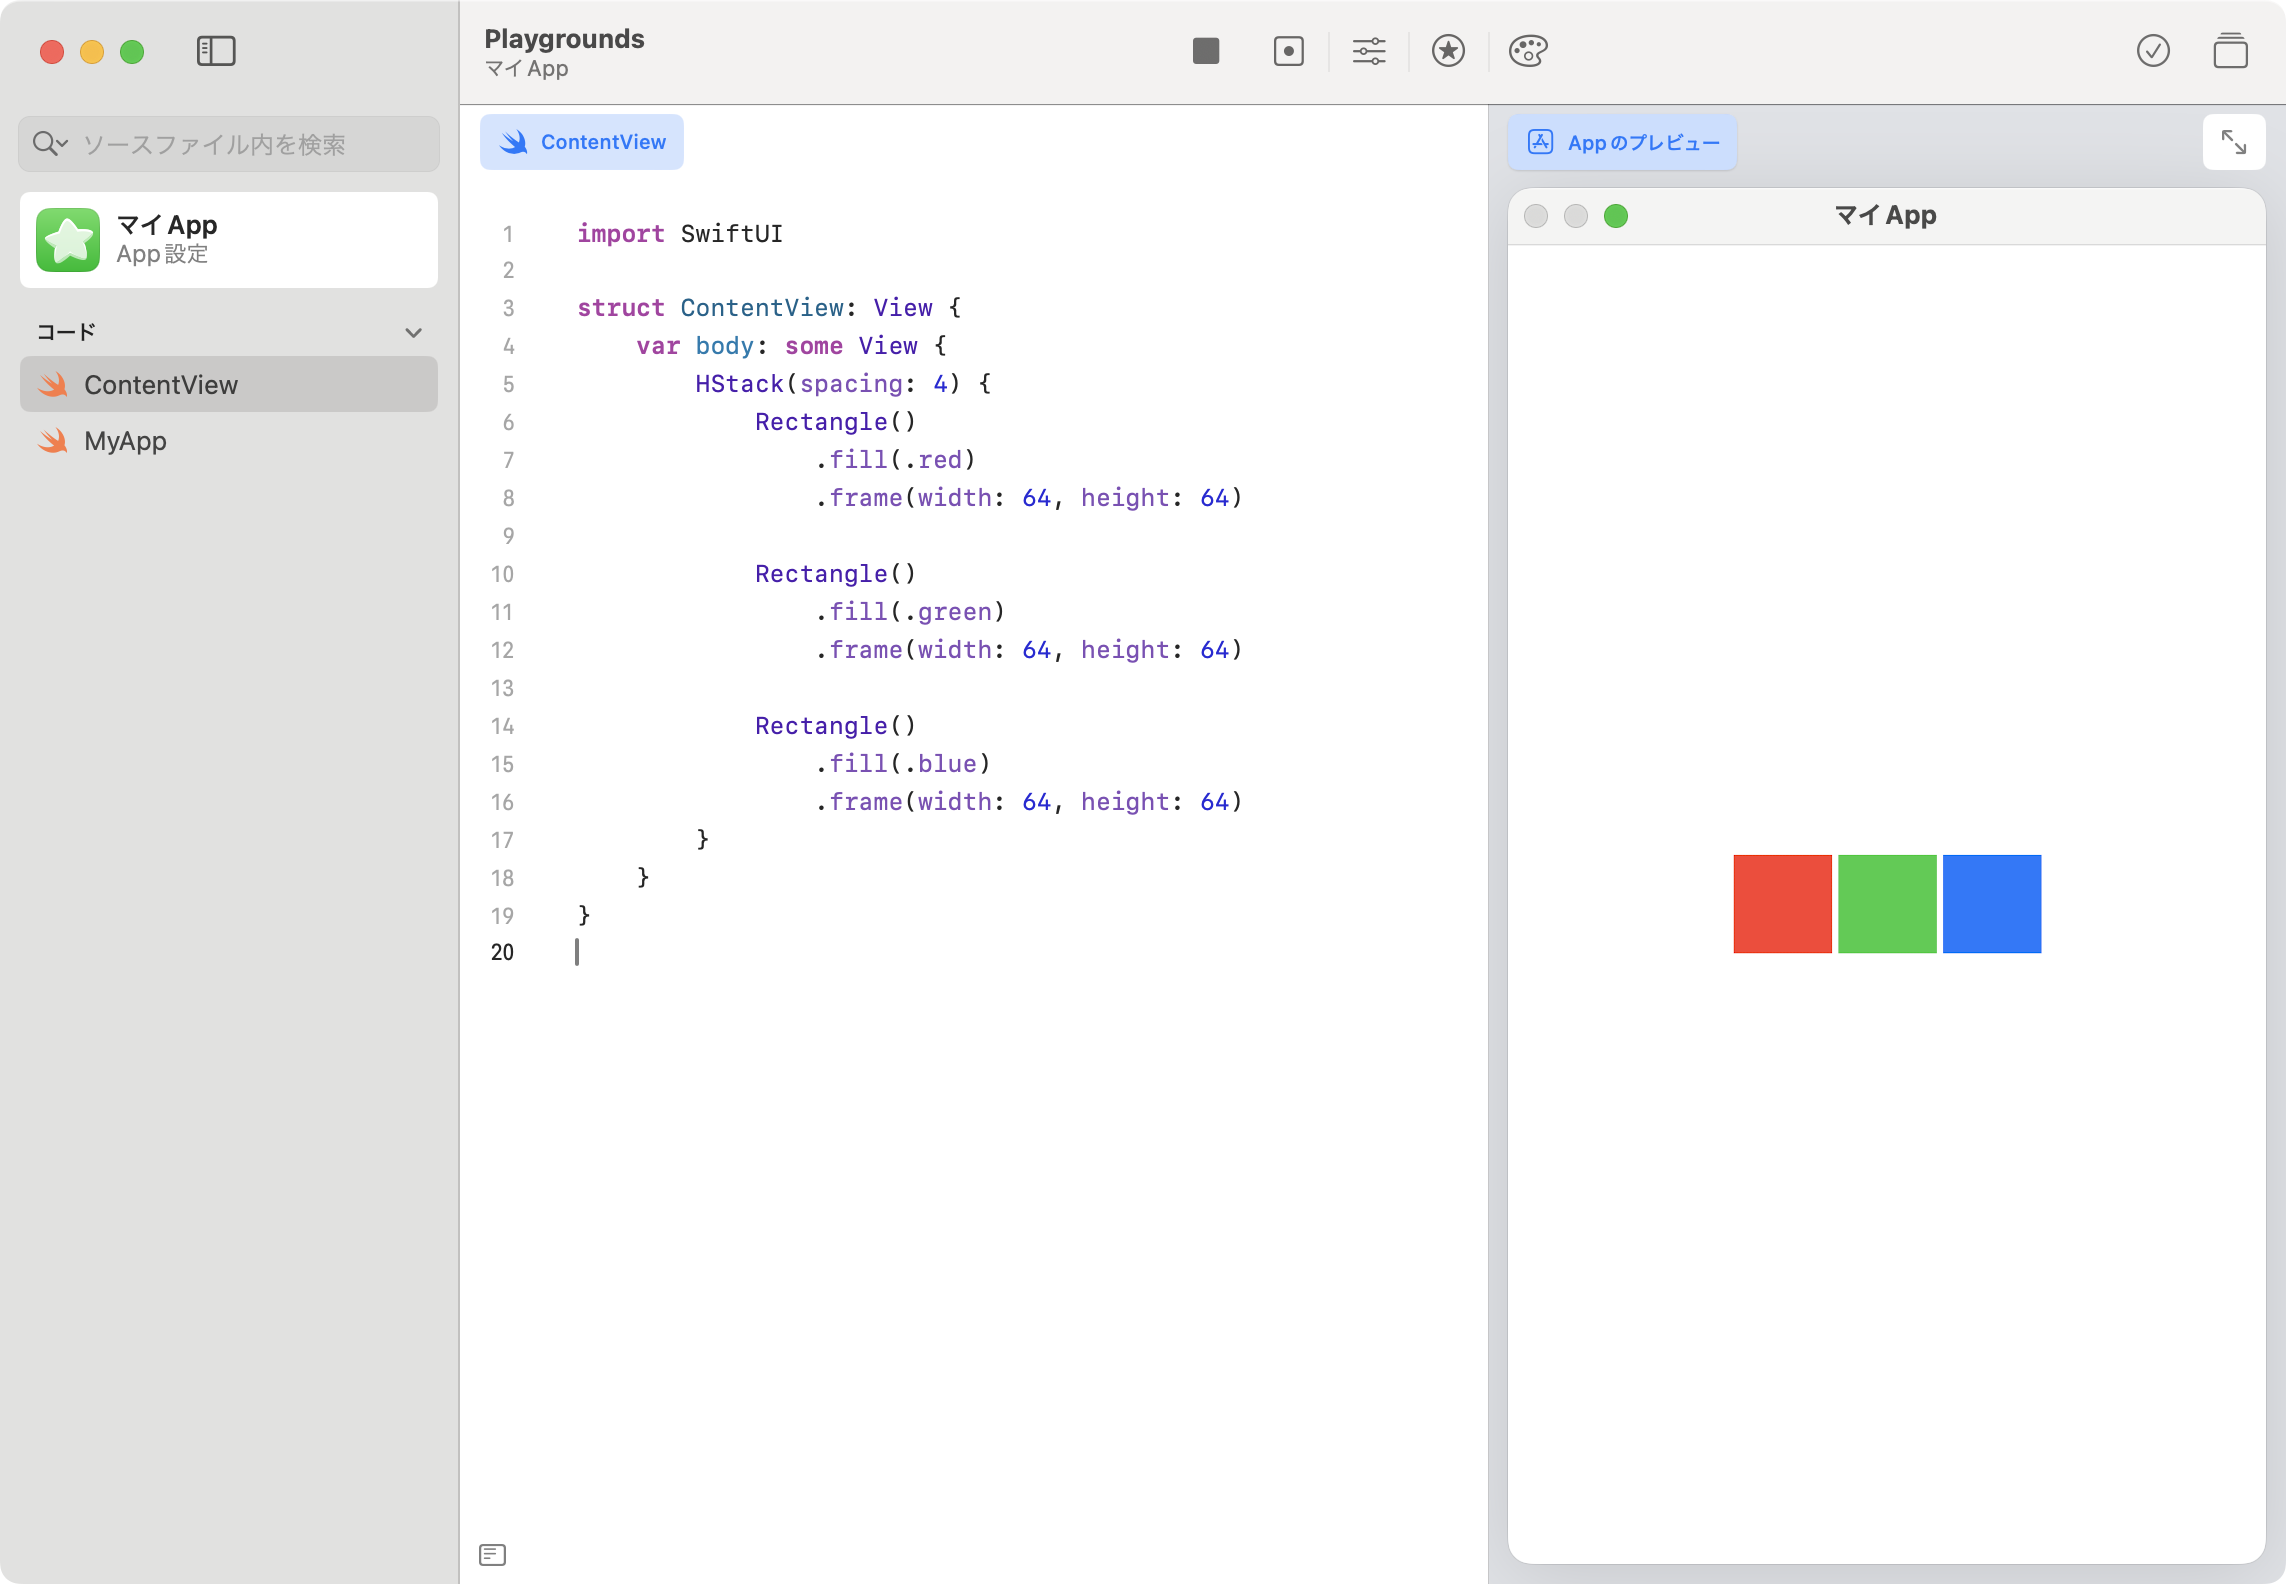This screenshot has height=1584, width=2286.
Task: Open the search options dropdown magnifier
Action: (x=48, y=144)
